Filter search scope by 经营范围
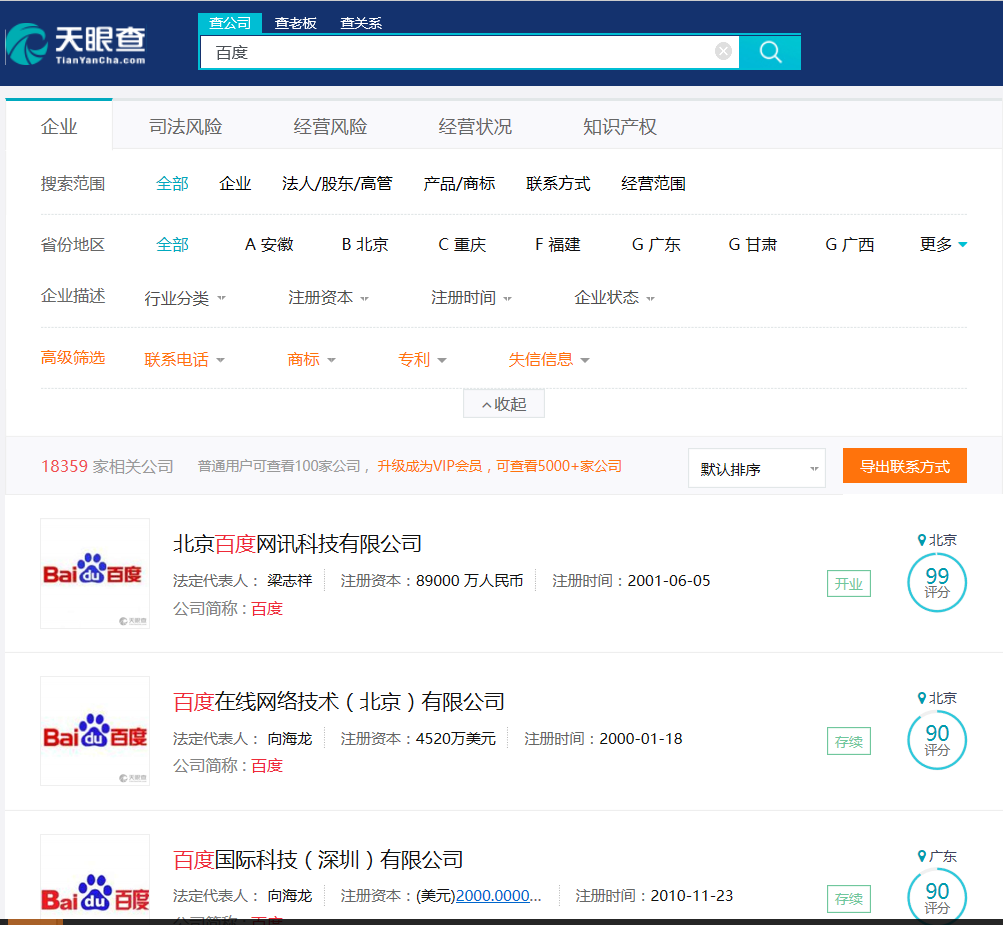This screenshot has height=925, width=1003. 653,184
